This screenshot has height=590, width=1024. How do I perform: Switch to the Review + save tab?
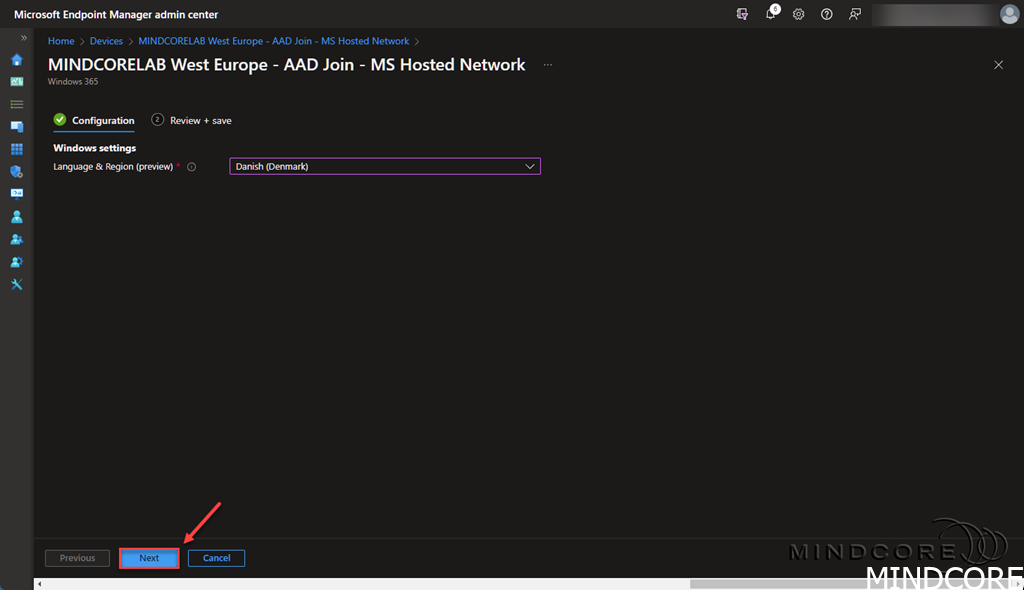pos(200,120)
